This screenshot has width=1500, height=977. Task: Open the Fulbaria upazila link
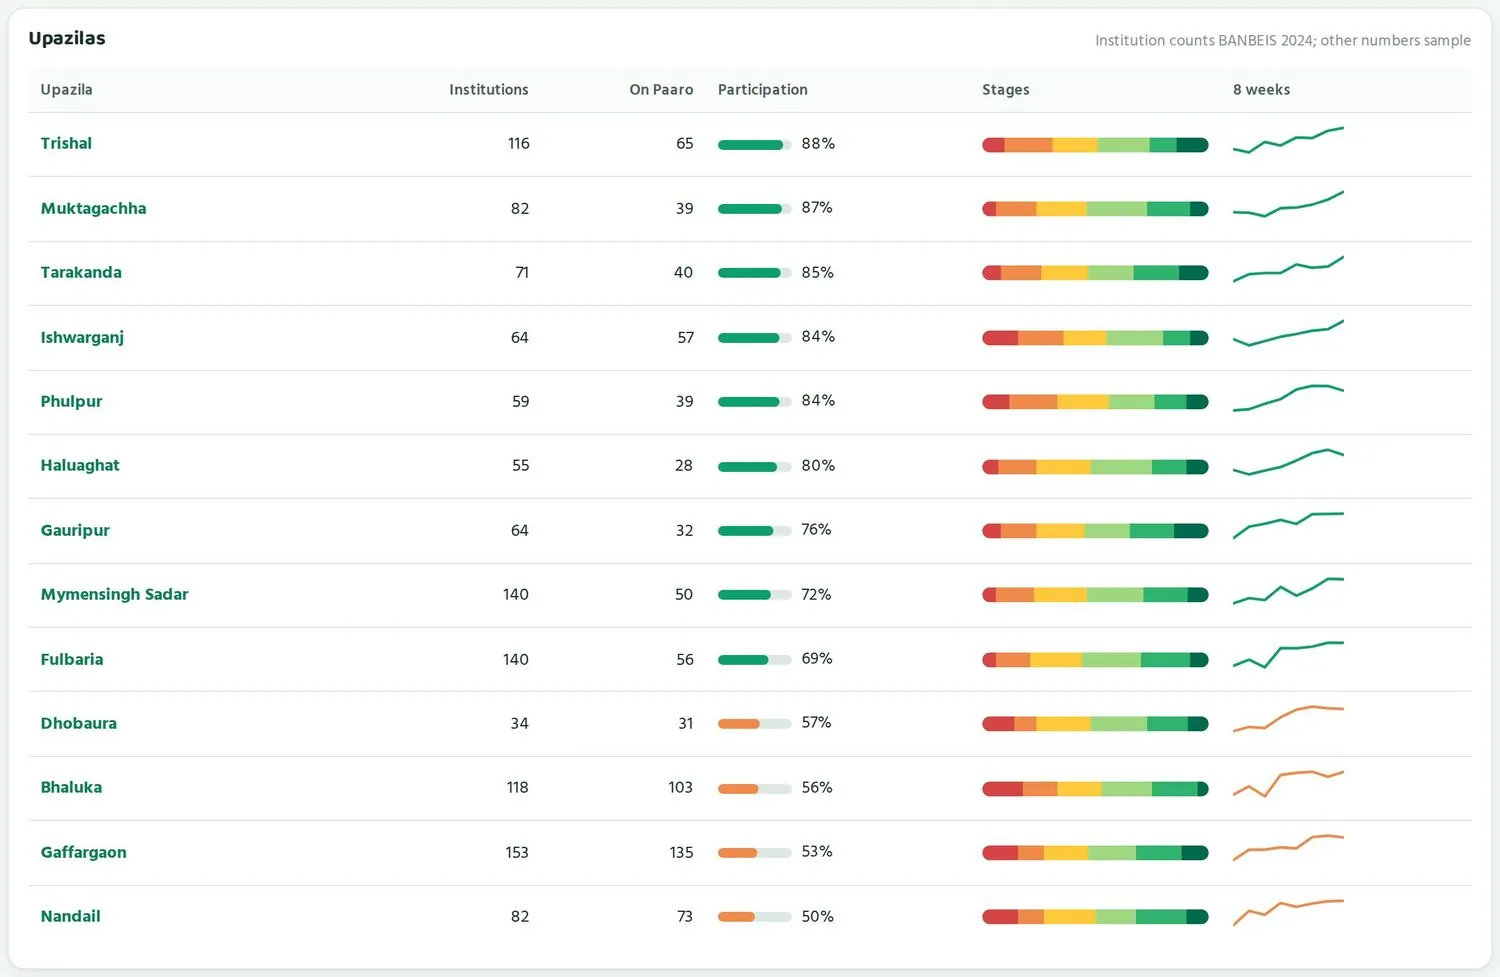(x=72, y=660)
